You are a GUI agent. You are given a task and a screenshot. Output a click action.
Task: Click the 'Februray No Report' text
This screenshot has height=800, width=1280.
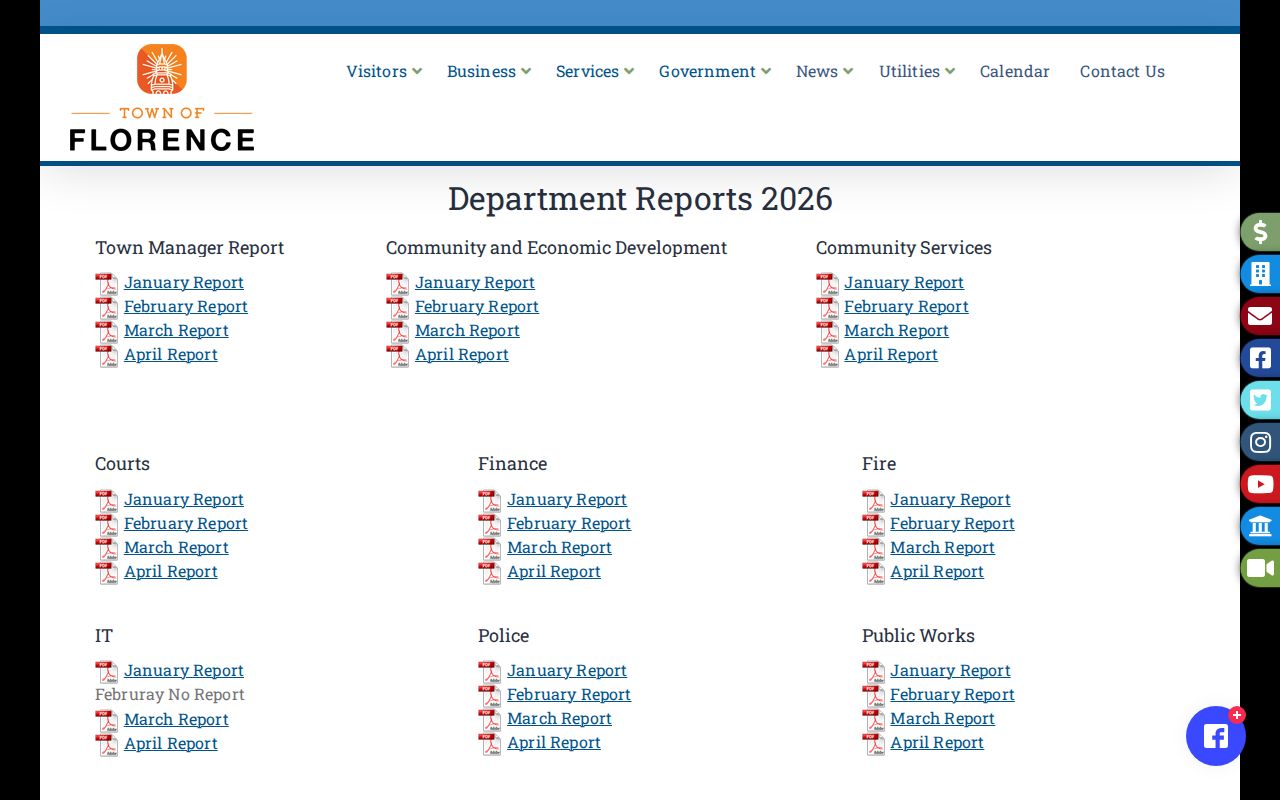170,695
